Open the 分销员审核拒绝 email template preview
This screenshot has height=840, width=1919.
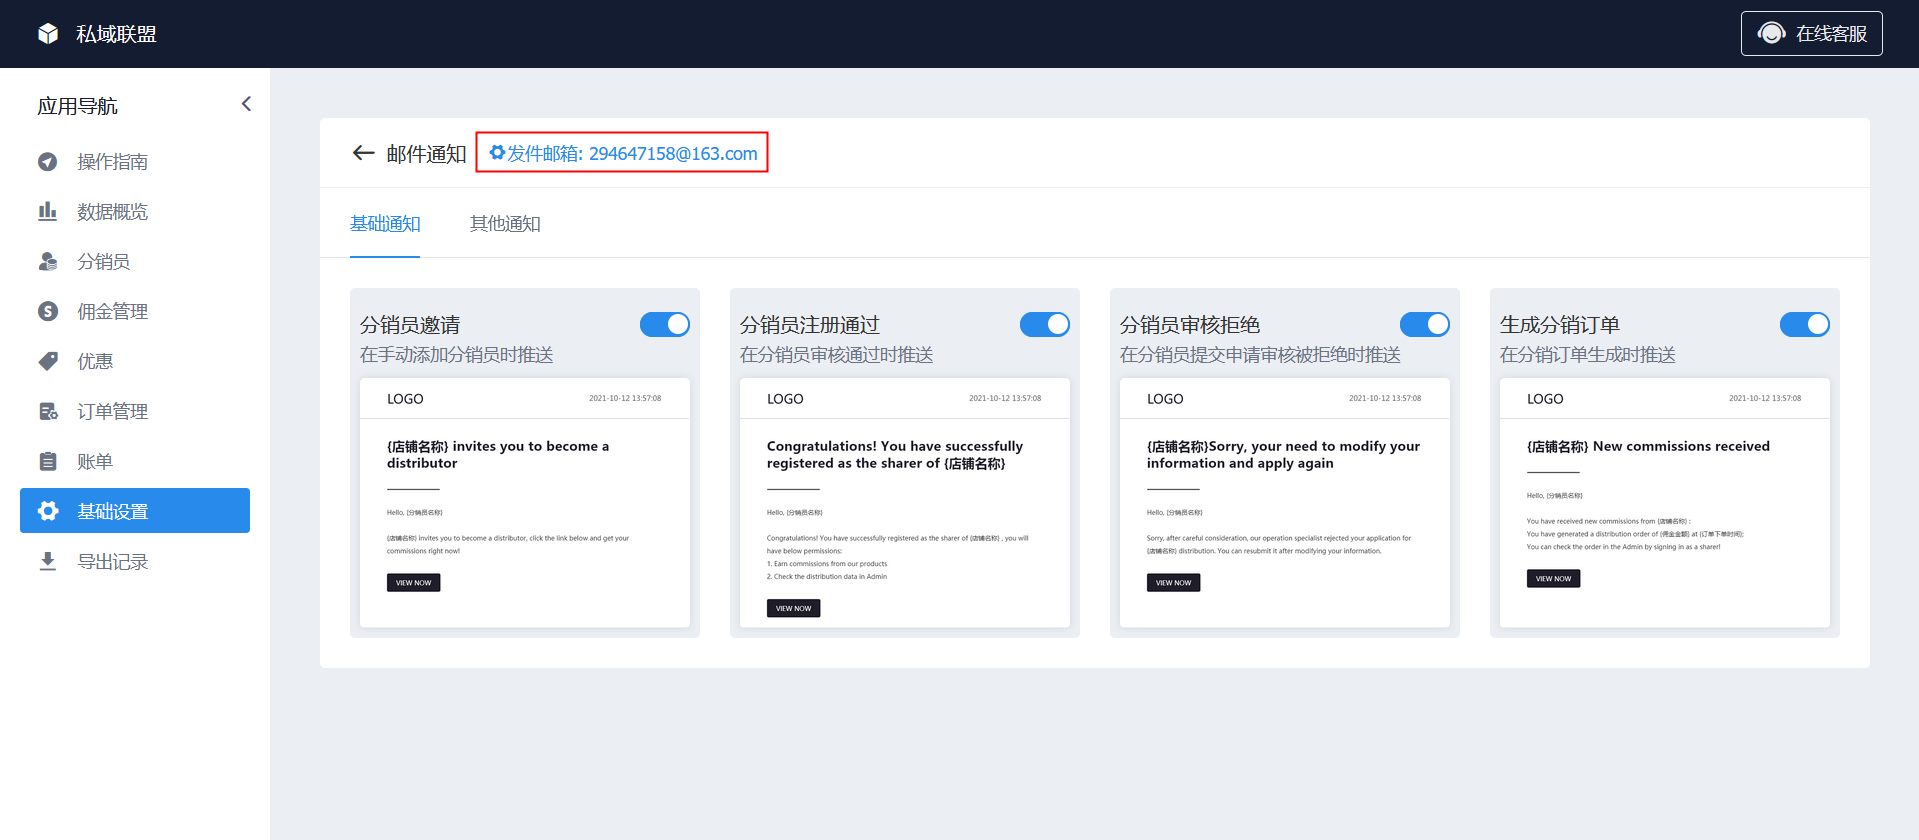click(x=1285, y=503)
